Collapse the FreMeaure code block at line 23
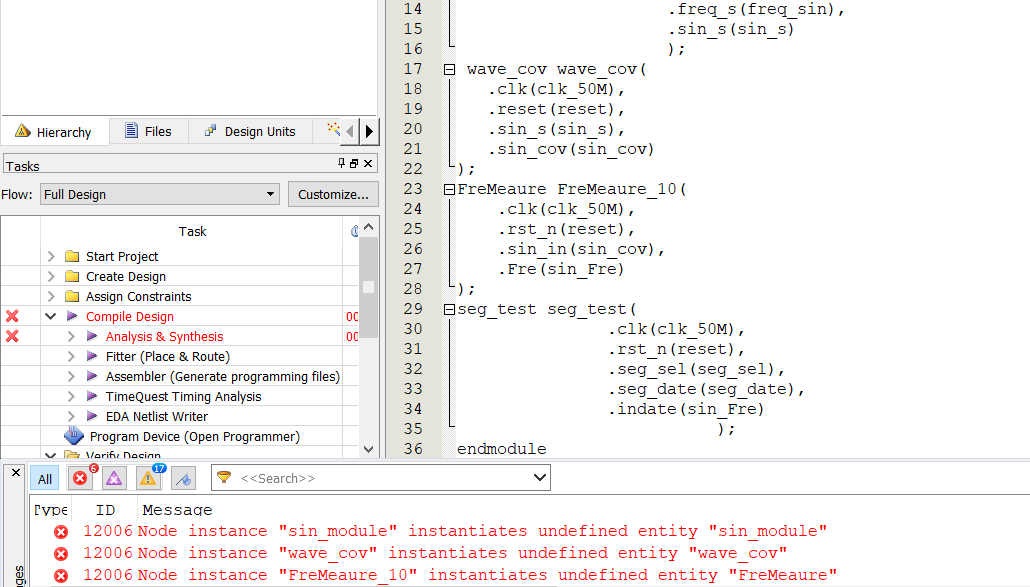Screen dimensions: 1030x587 tap(449, 189)
